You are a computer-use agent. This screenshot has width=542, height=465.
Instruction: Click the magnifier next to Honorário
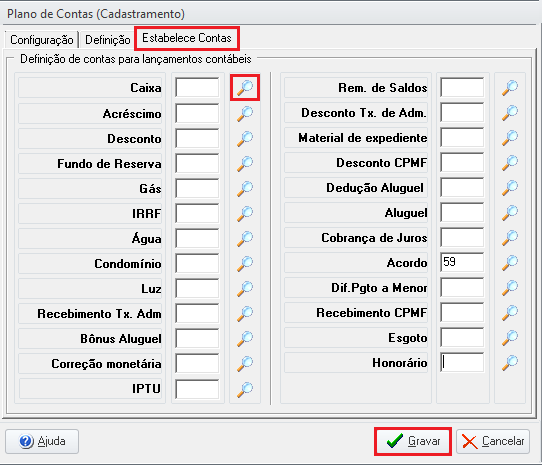click(510, 362)
